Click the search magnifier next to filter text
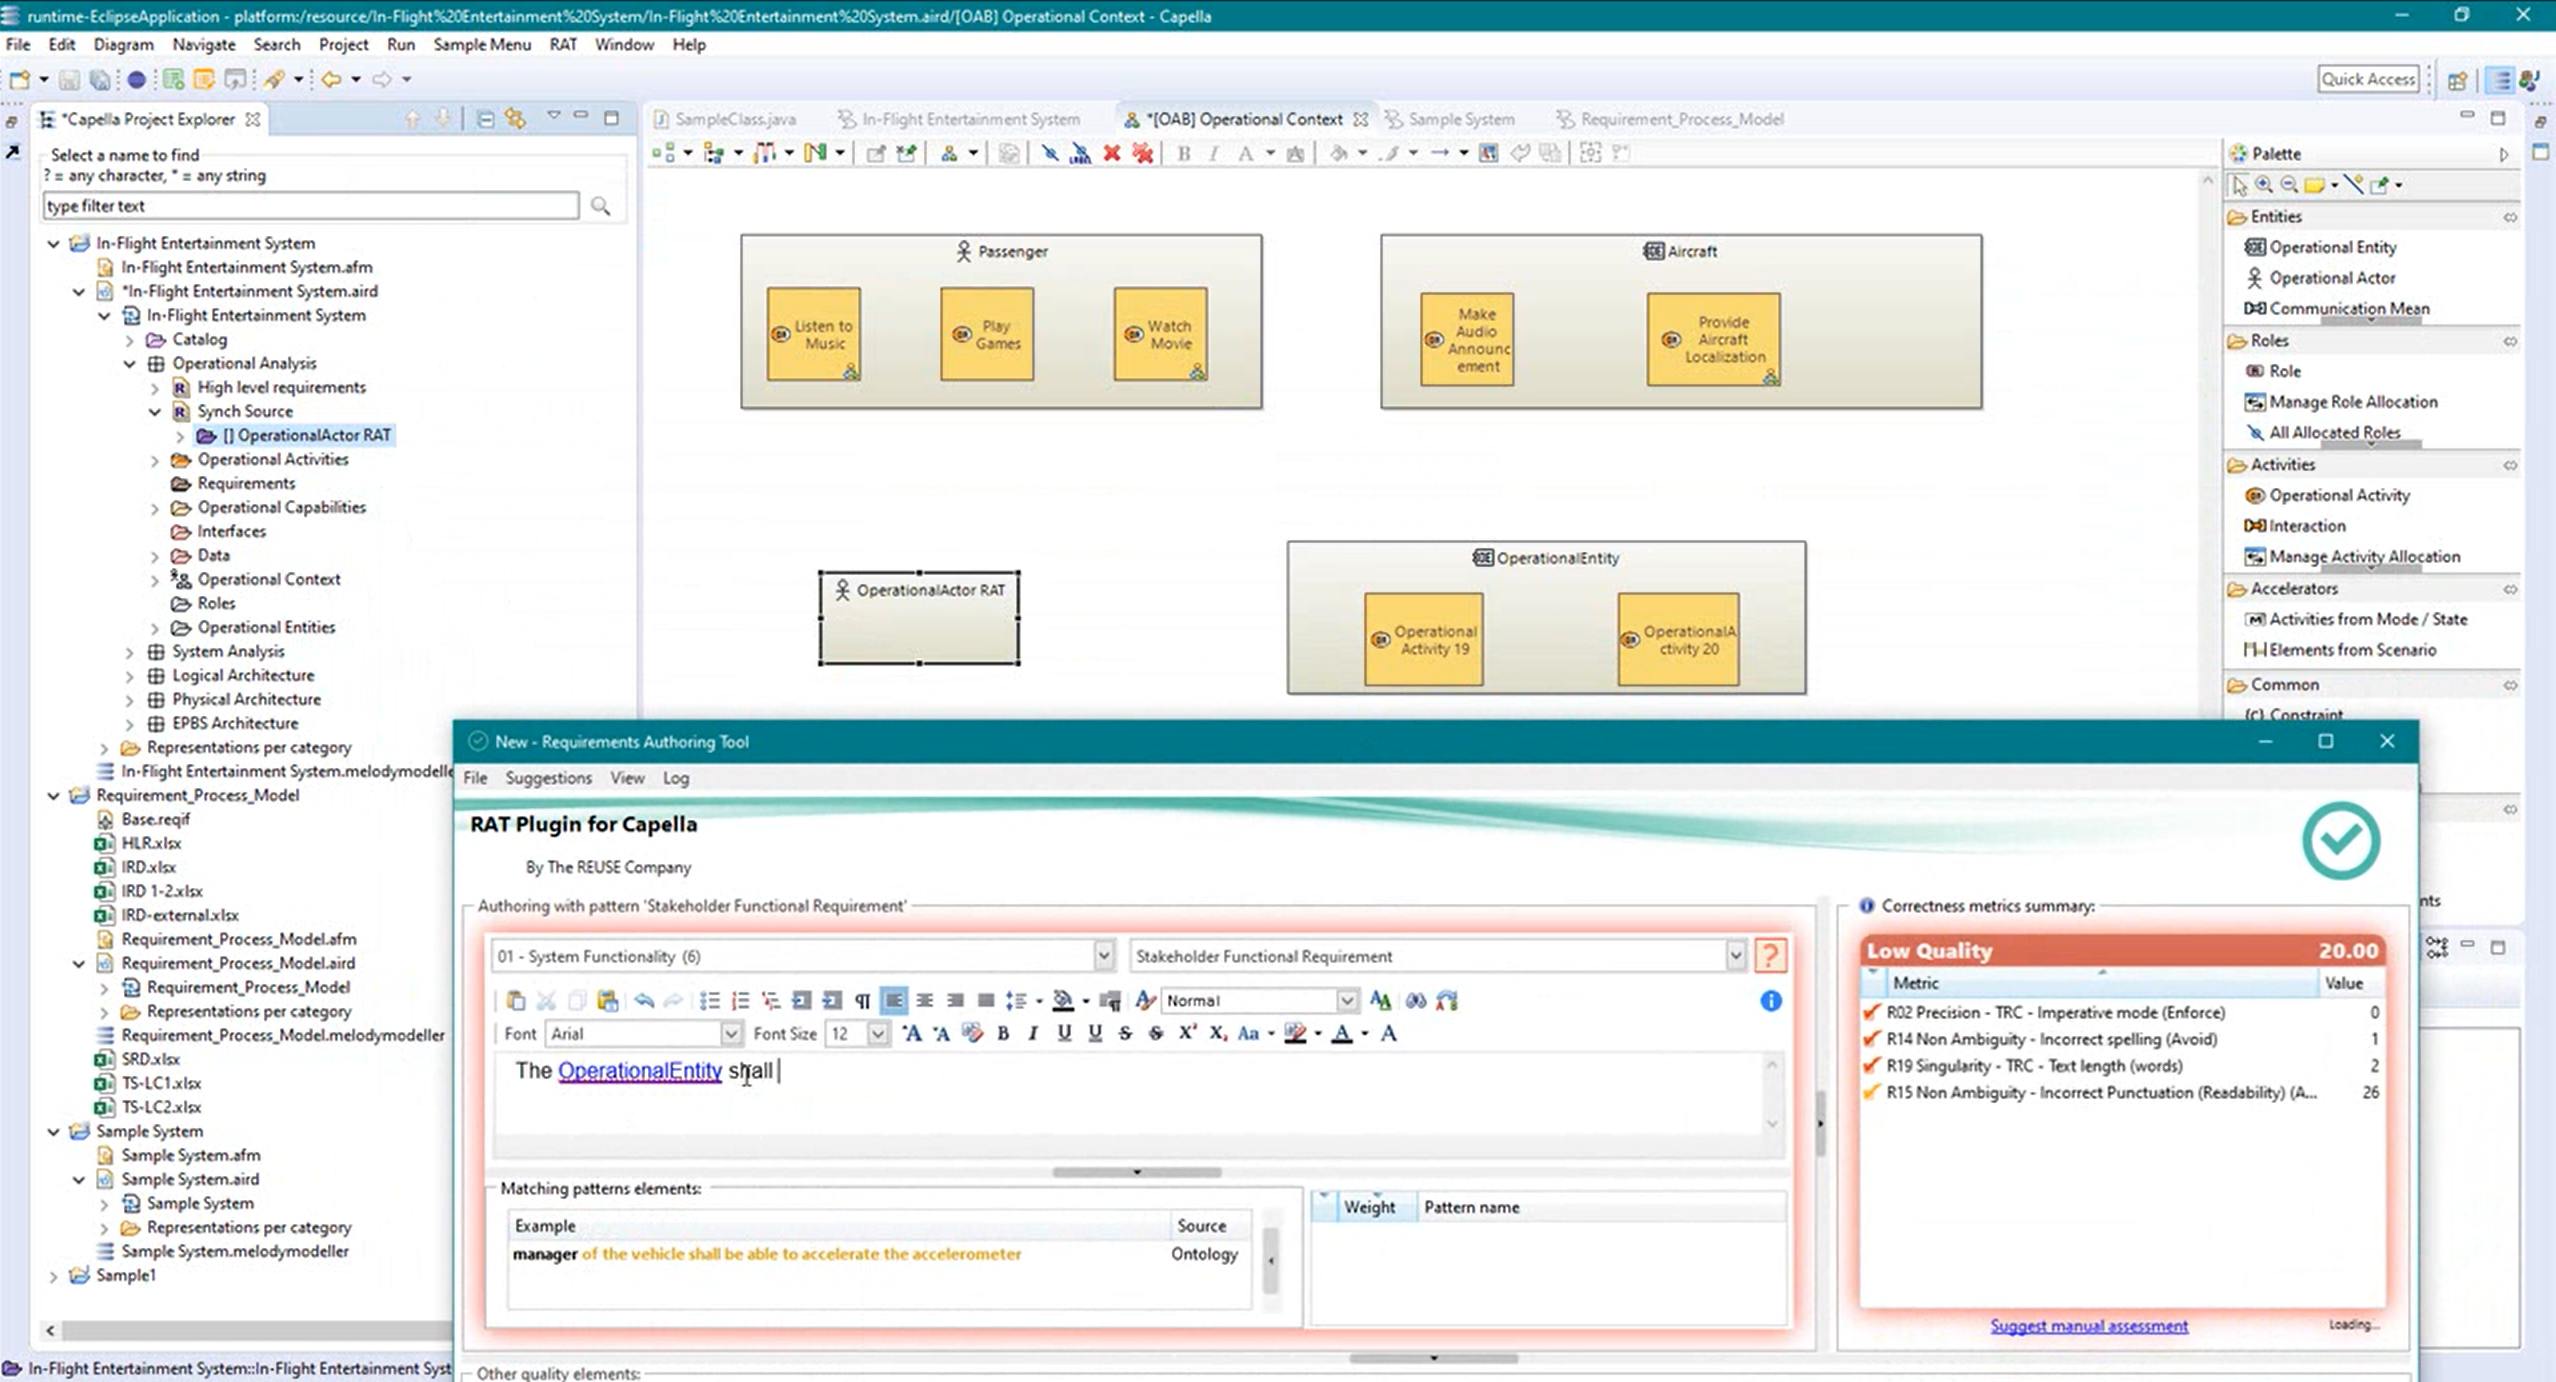This screenshot has height=1382, width=2556. pos(600,205)
